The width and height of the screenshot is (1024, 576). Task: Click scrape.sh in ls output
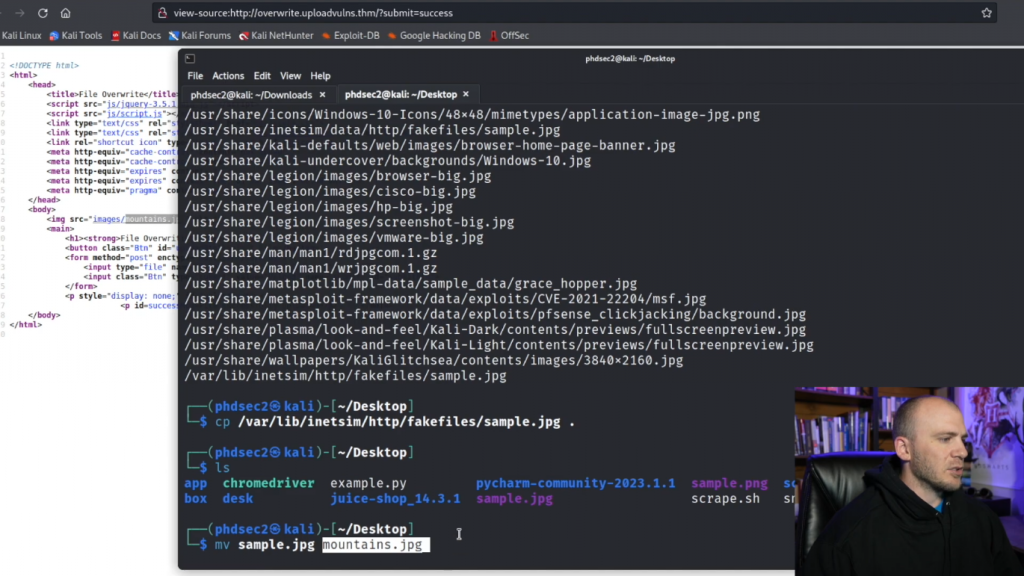click(726, 498)
